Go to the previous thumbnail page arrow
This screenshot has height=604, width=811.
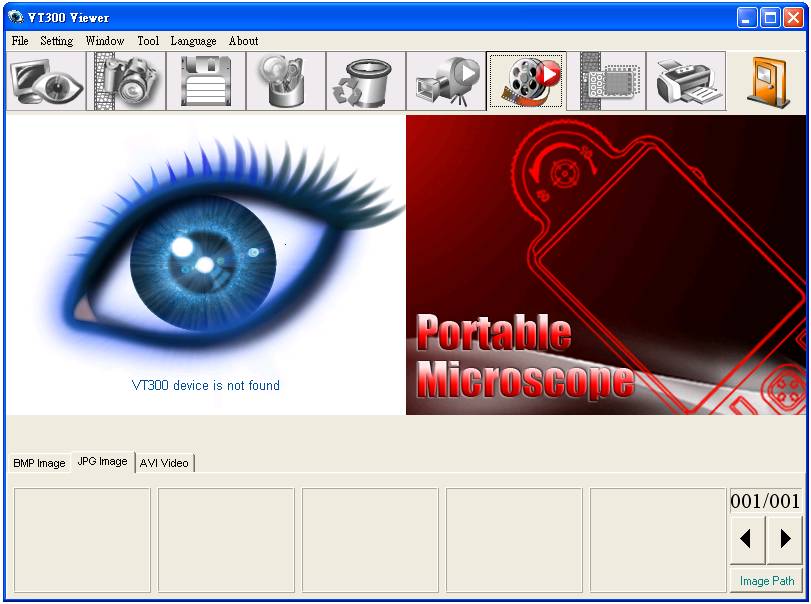coord(747,539)
